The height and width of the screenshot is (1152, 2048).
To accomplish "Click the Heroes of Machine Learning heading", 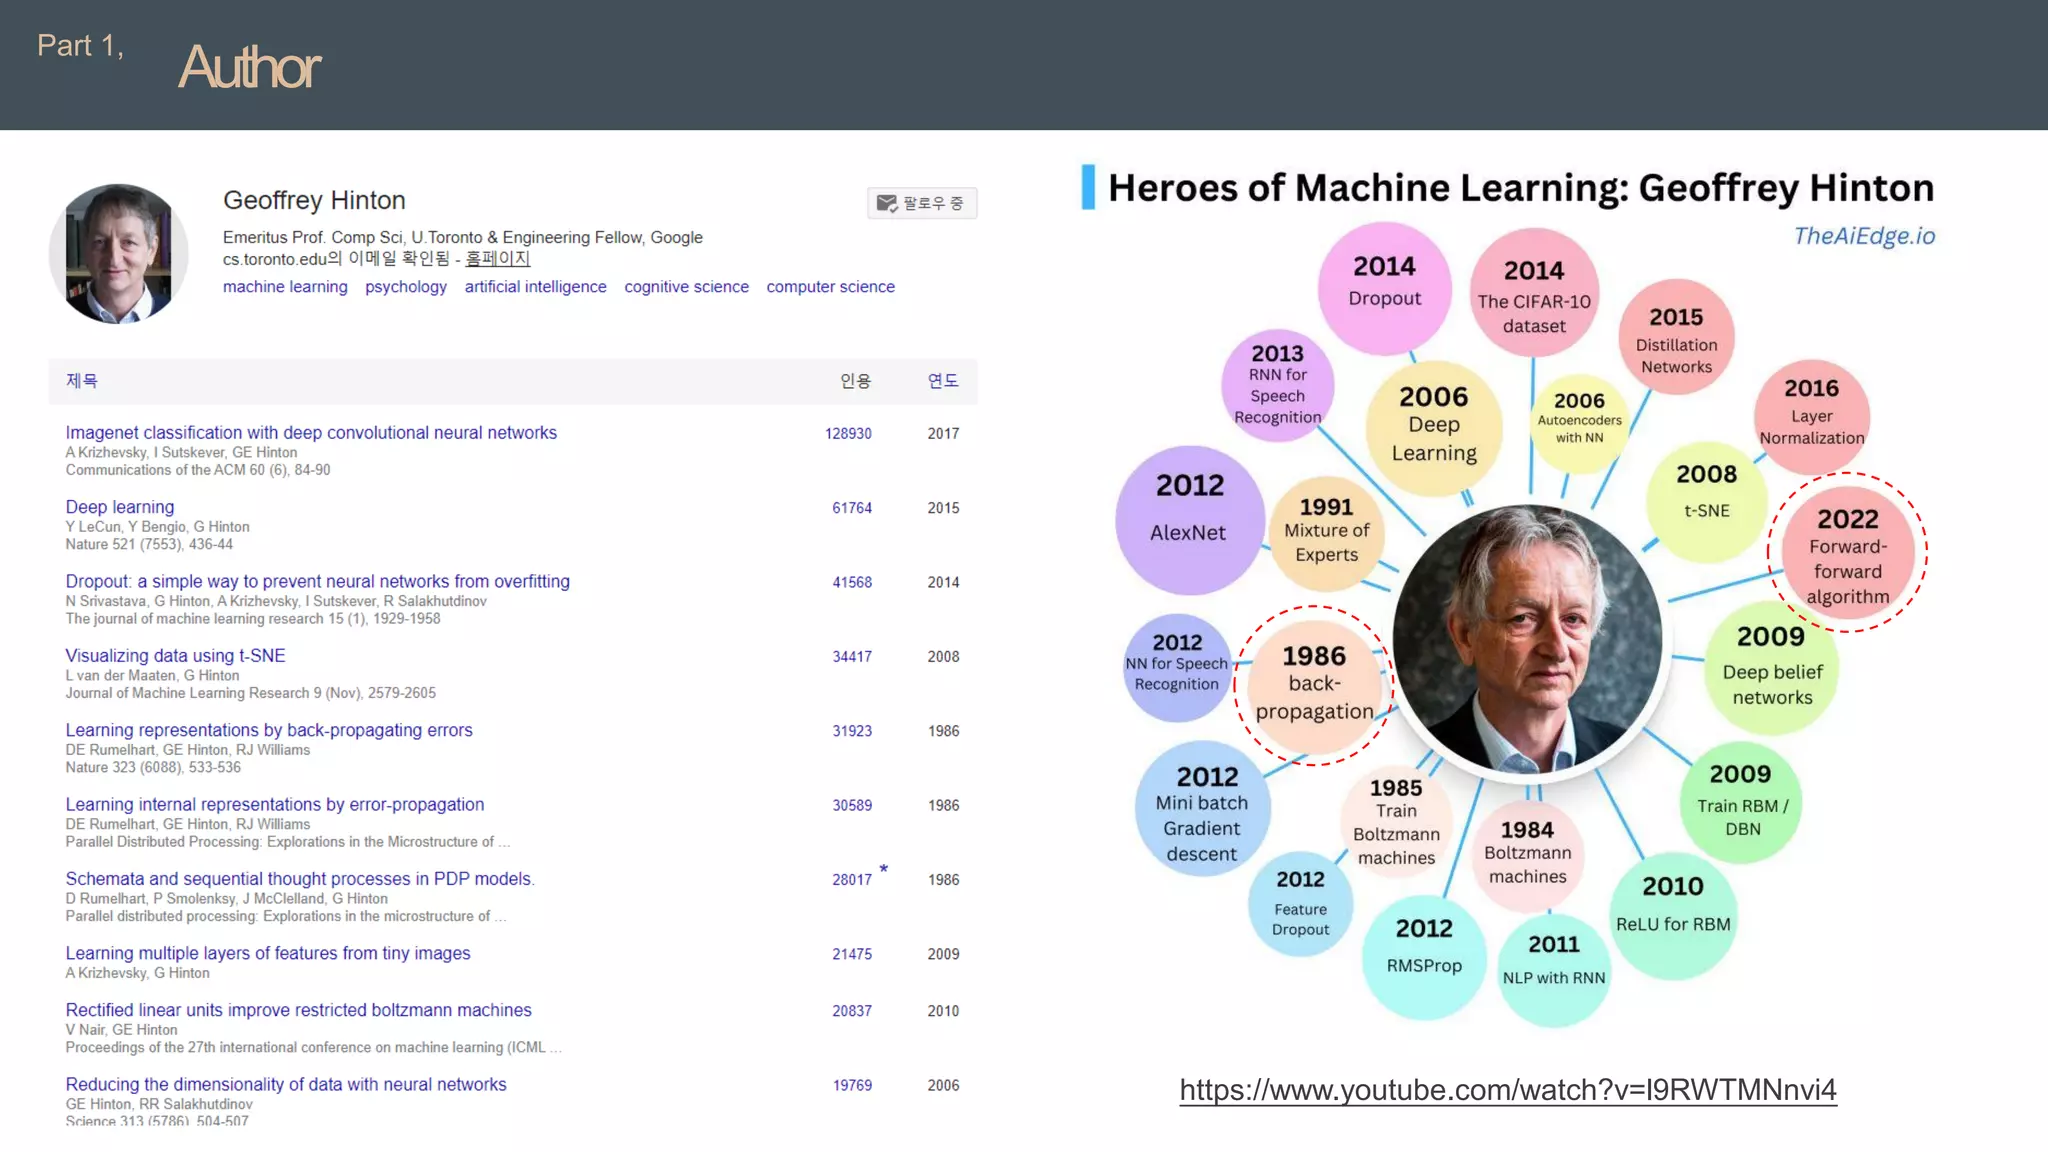I will click(x=1521, y=188).
